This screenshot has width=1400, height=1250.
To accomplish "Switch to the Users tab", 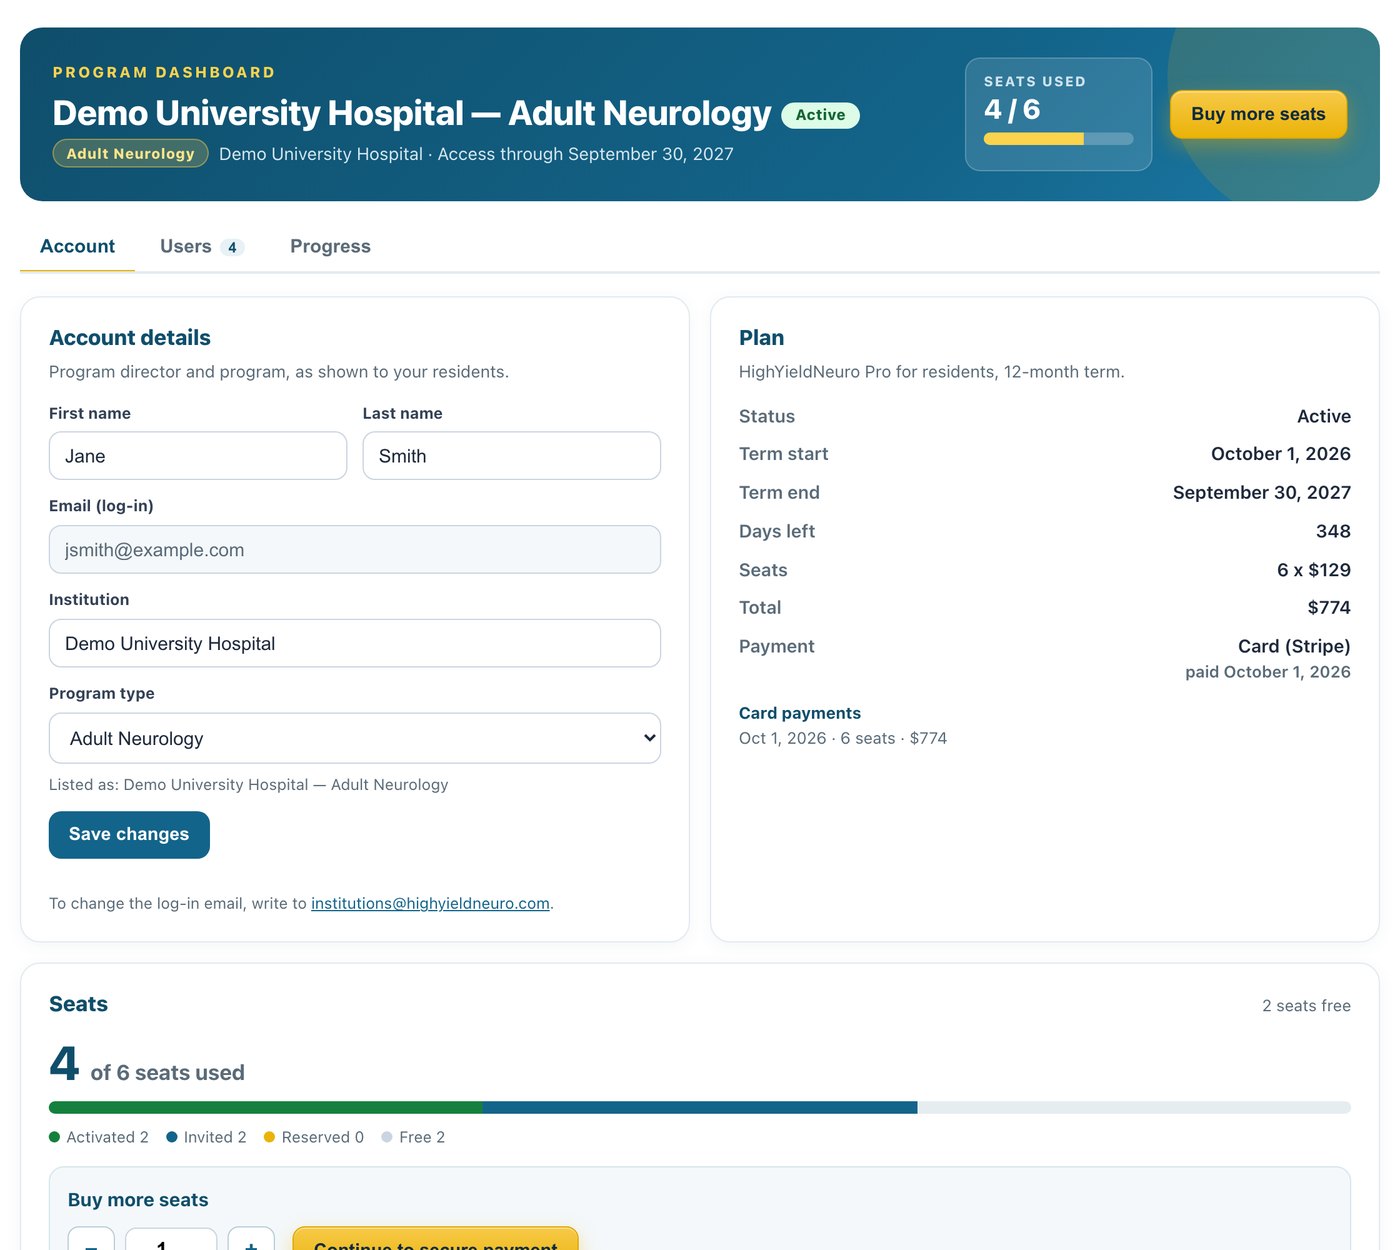I will [x=202, y=246].
